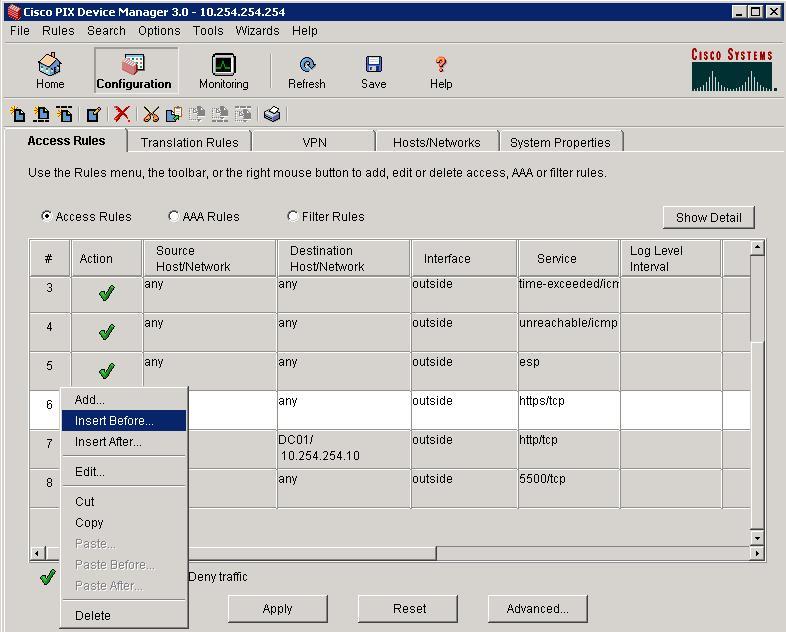Viewport: 786px width, 632px height.
Task: Click the horizontal scrollbar right arrow
Action: coord(757,553)
